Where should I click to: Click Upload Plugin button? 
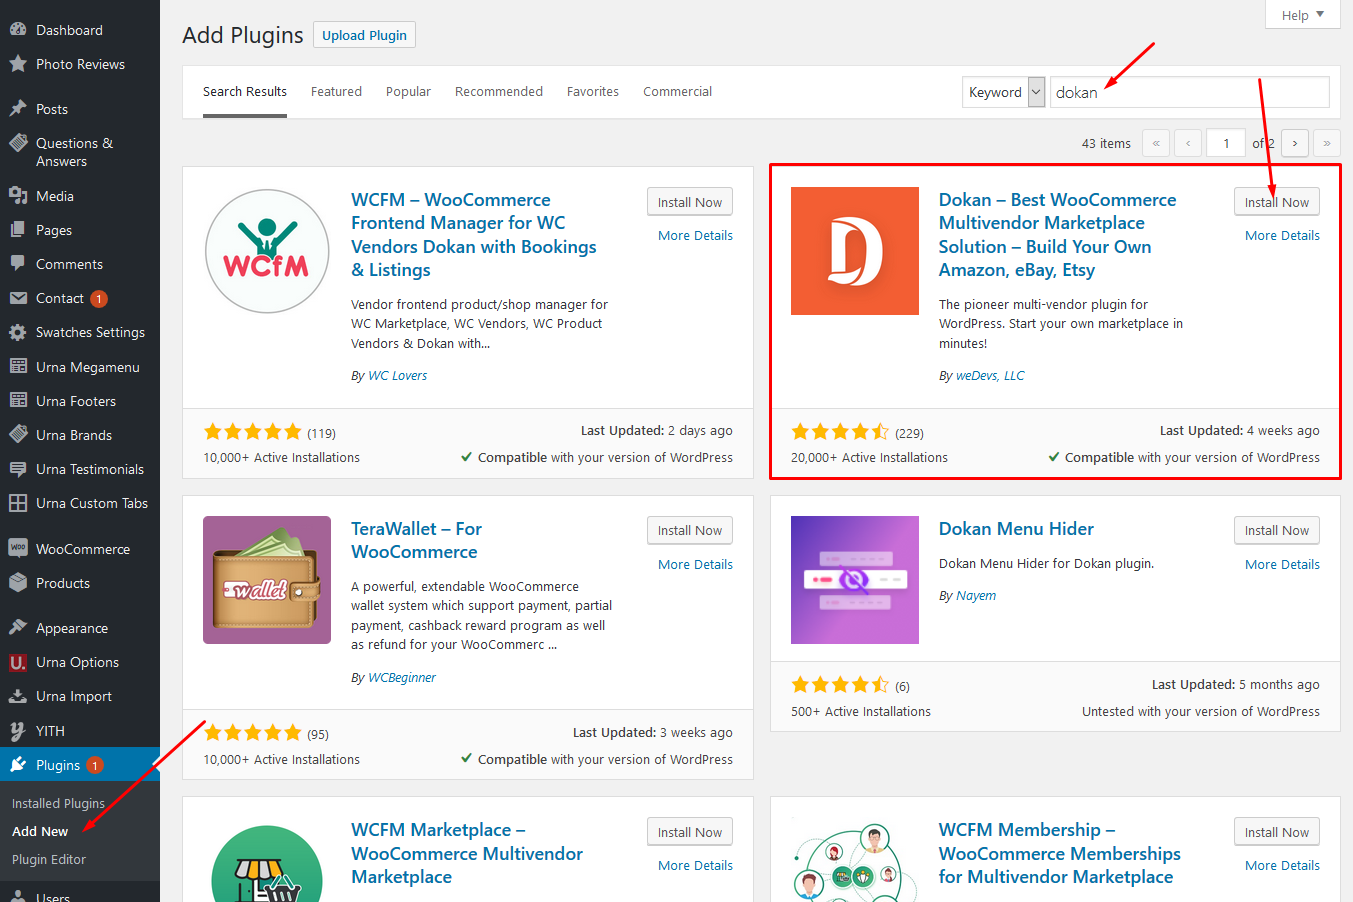[364, 35]
